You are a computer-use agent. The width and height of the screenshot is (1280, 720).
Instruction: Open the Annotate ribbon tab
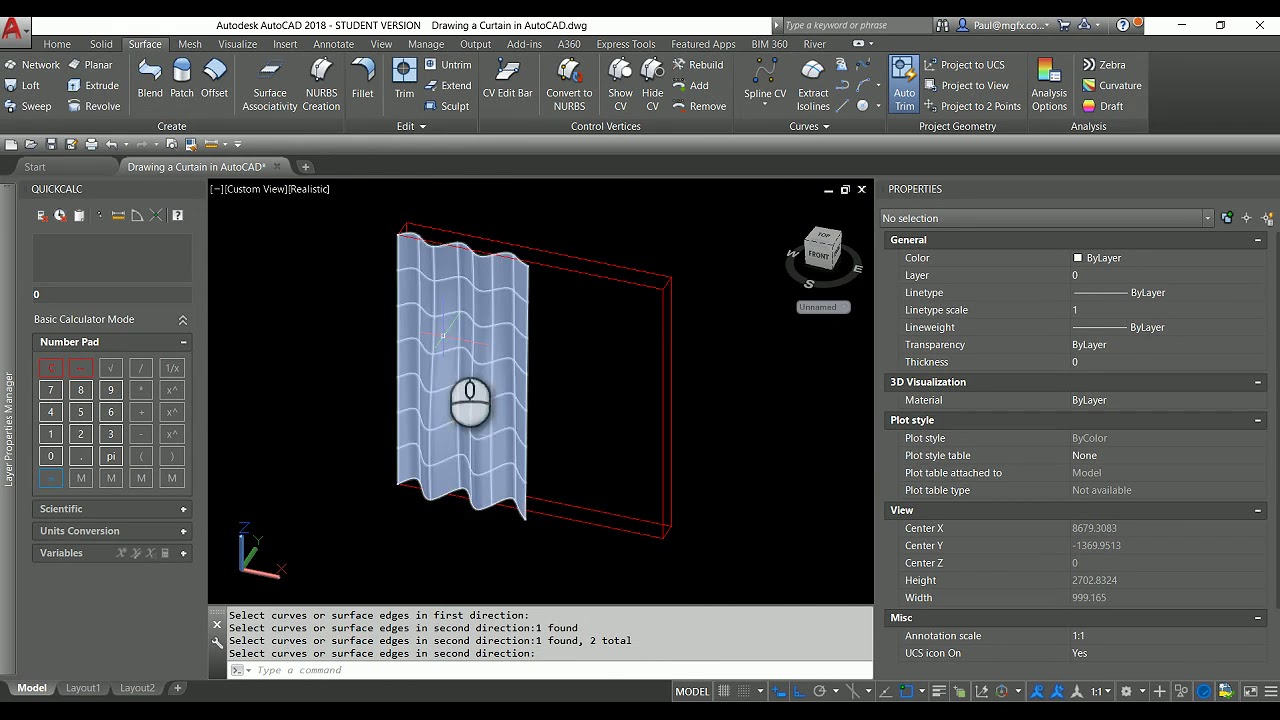[x=333, y=44]
